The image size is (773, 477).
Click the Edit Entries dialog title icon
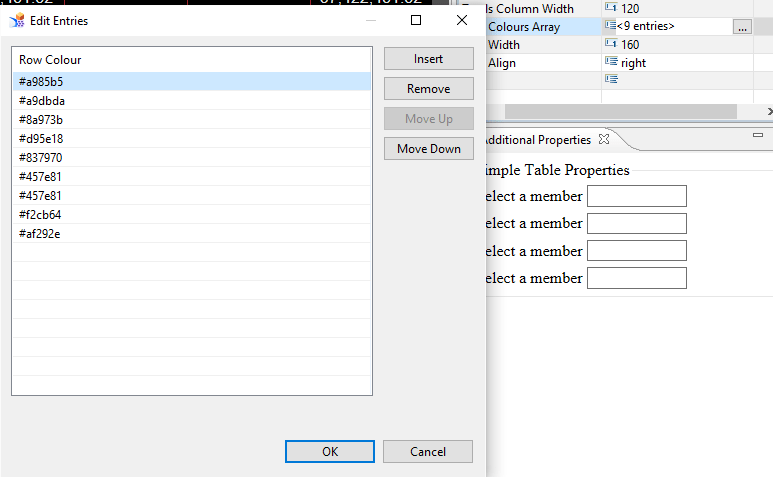pos(17,20)
